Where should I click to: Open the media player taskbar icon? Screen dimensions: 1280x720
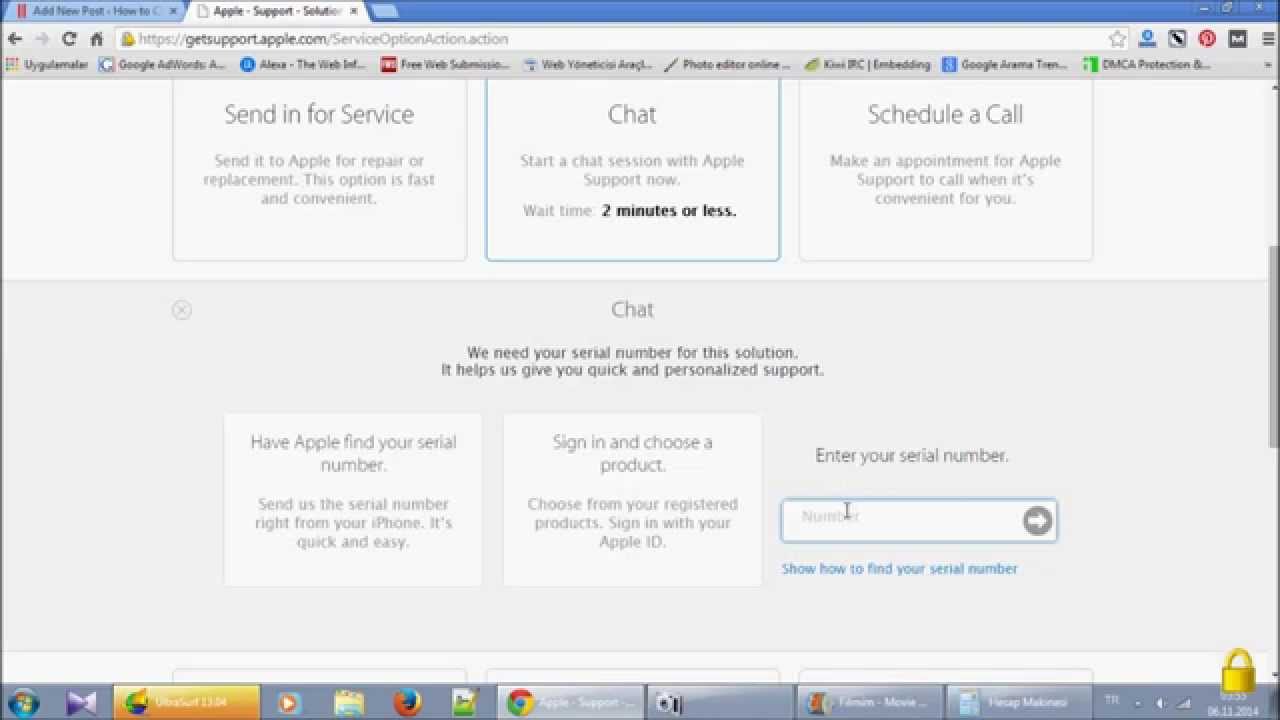pyautogui.click(x=288, y=703)
